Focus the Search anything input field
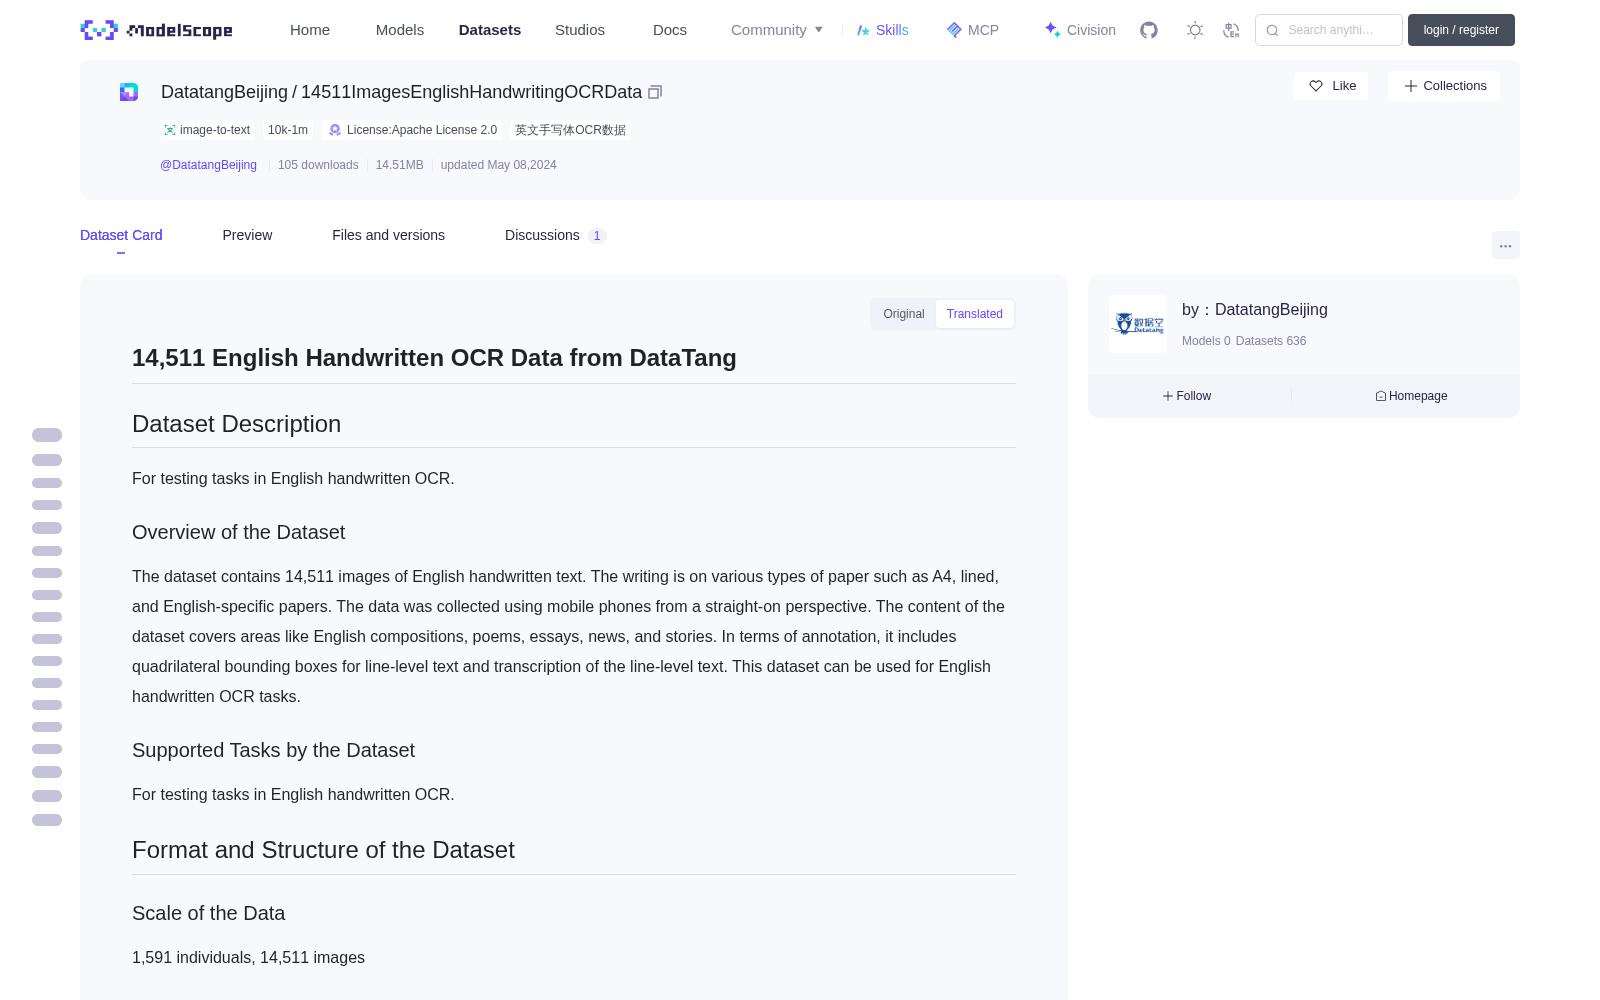 point(1329,30)
